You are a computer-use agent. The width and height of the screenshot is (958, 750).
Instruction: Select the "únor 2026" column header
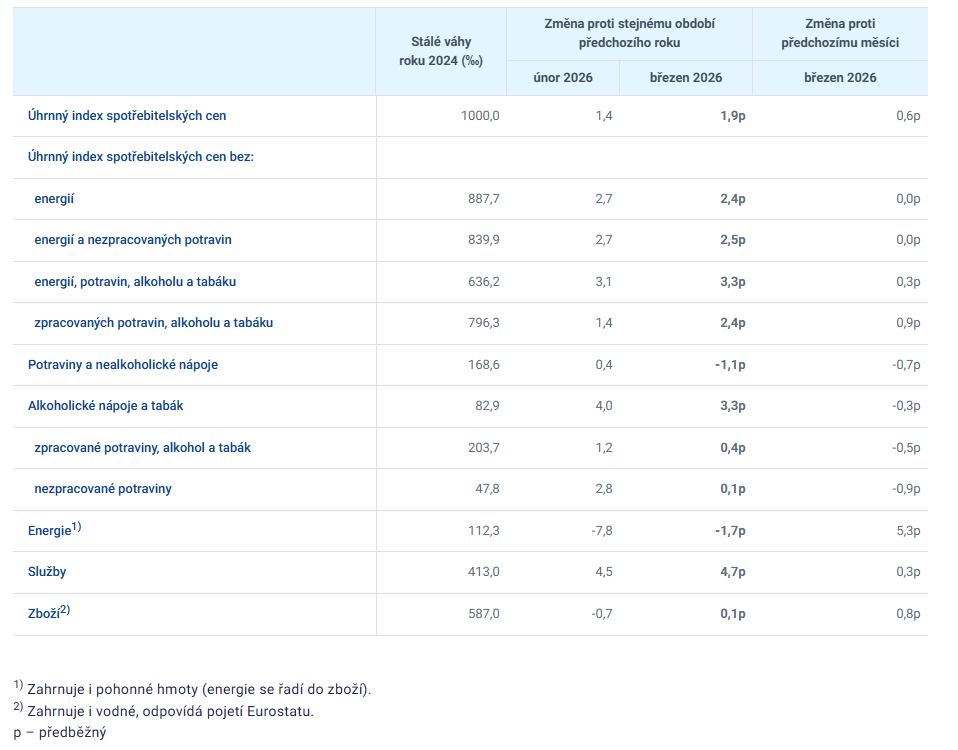click(x=563, y=78)
